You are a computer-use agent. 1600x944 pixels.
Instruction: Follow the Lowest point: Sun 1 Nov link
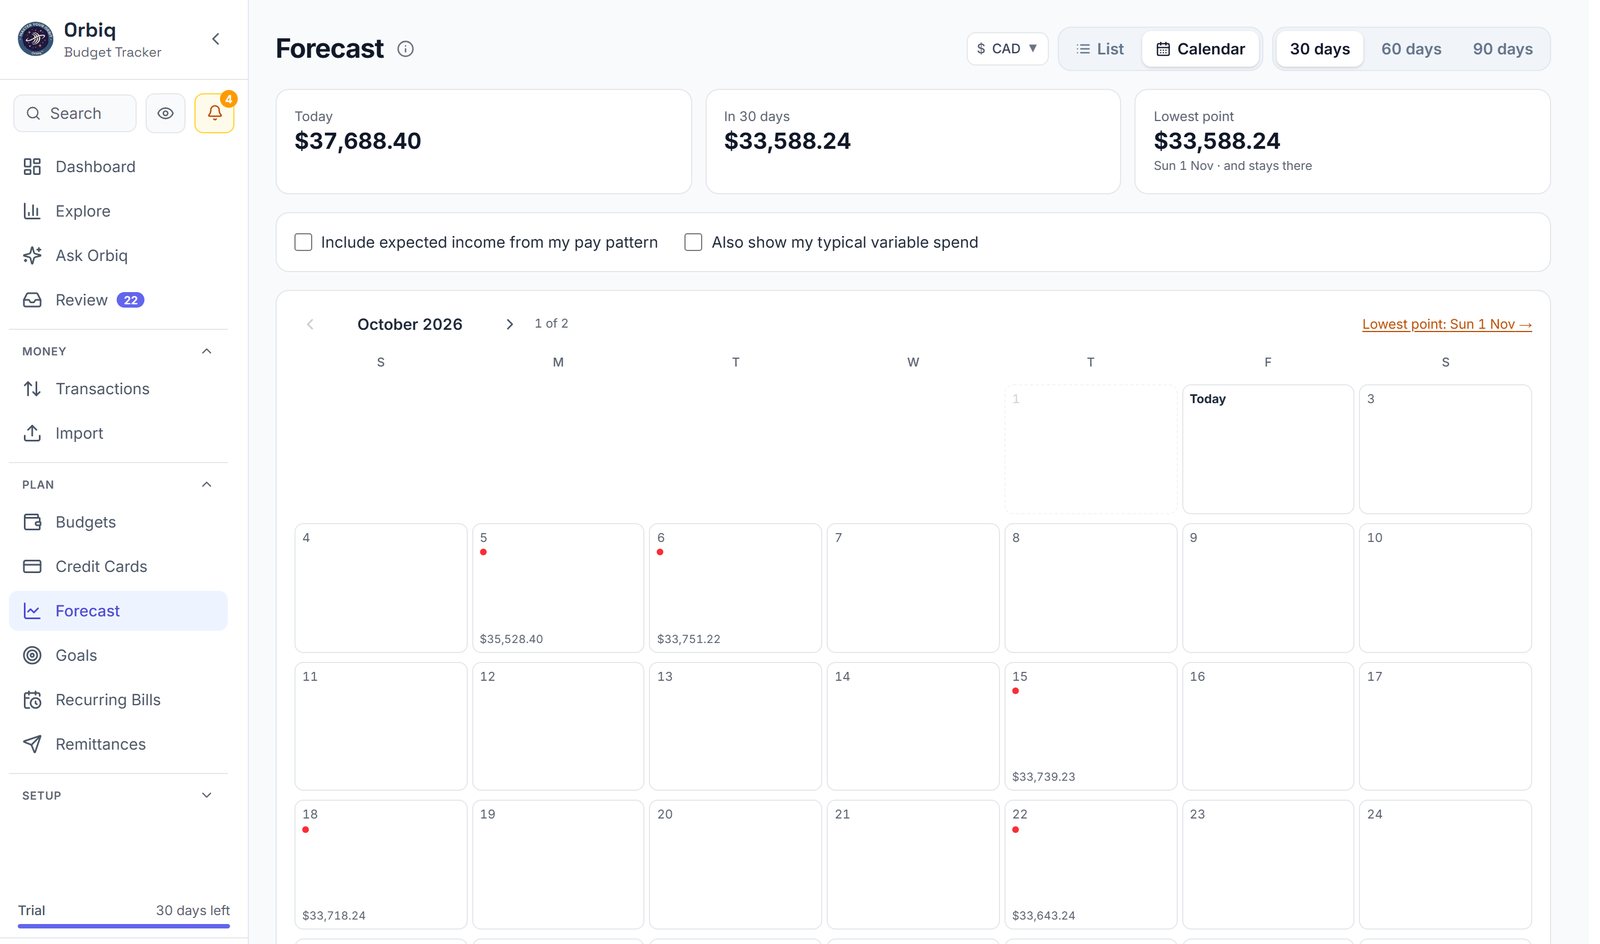coord(1447,324)
